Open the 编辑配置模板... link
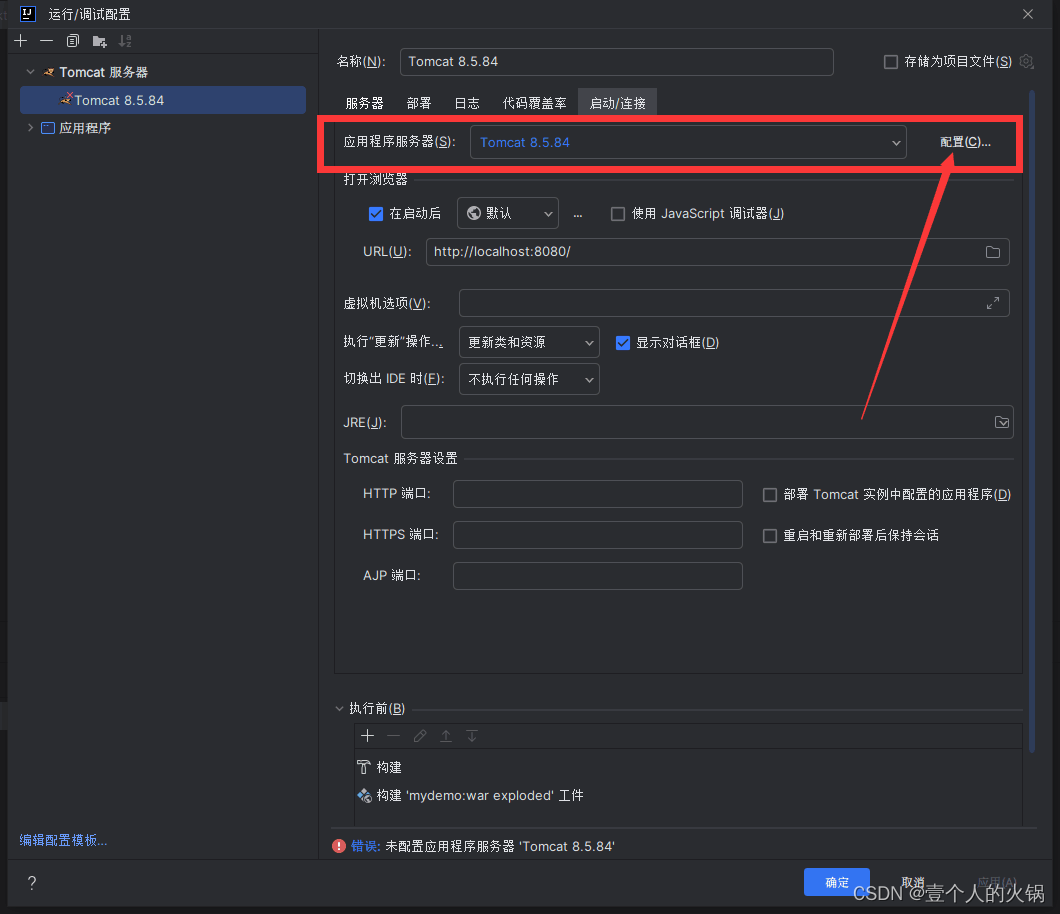 point(64,840)
